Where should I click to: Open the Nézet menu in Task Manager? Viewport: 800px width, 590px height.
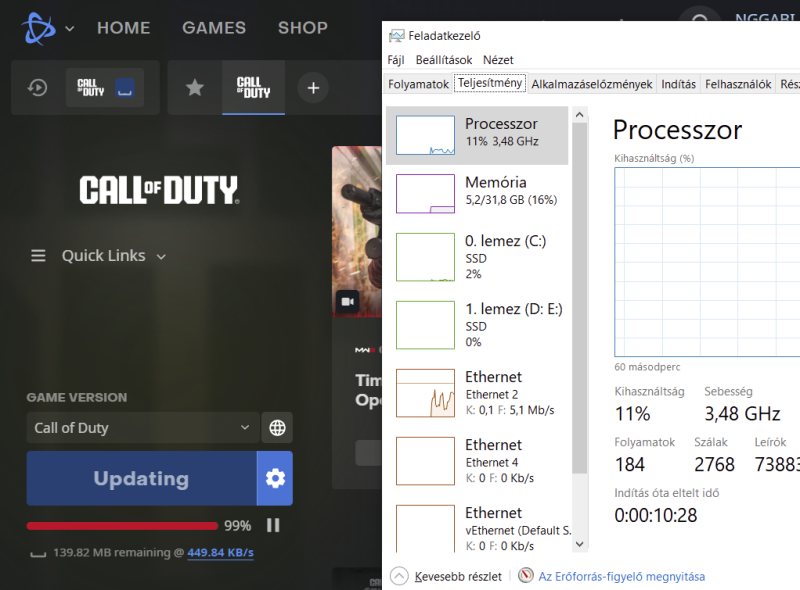498,60
